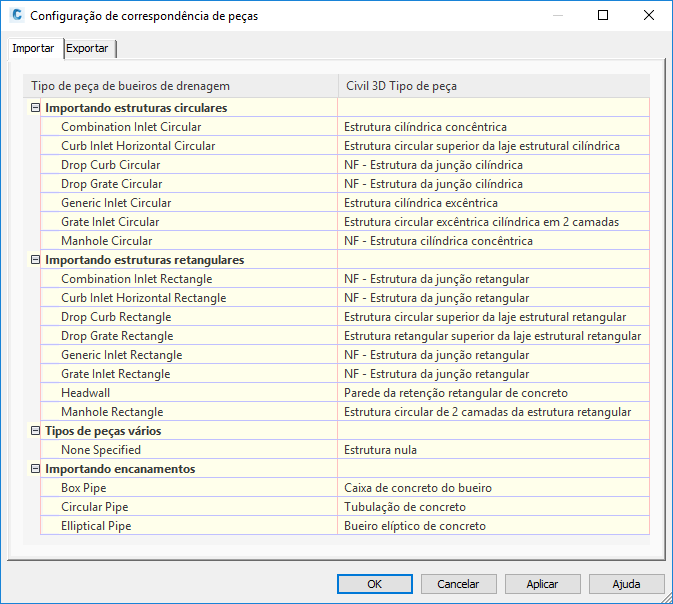
Task: Collapse the Importando estruturas retangulares group
Action: [x=36, y=260]
